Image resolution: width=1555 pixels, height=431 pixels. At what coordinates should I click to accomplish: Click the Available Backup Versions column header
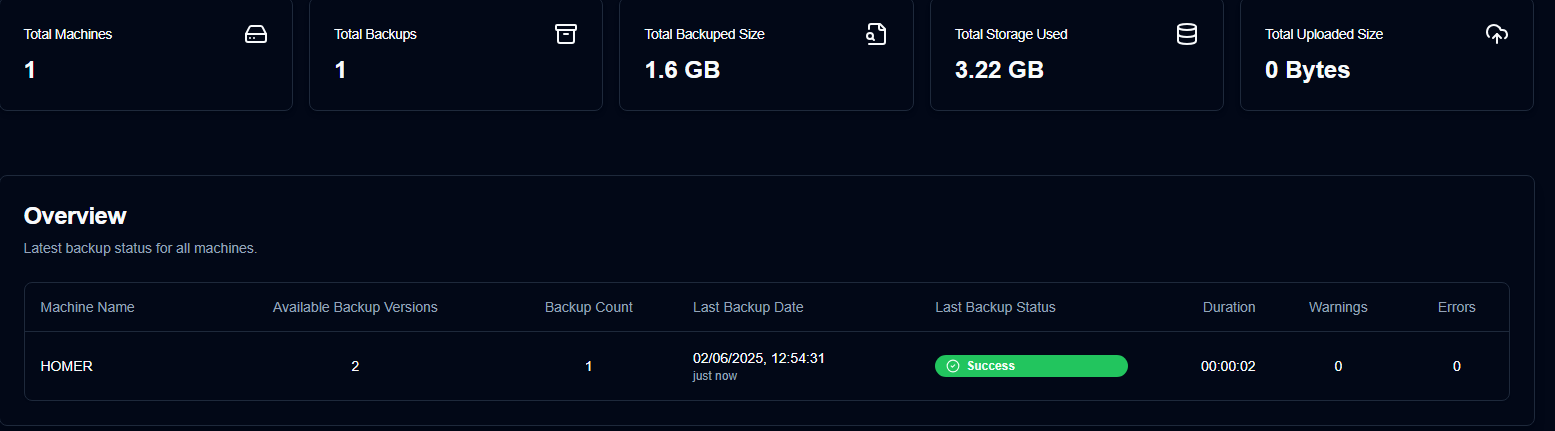[x=355, y=307]
